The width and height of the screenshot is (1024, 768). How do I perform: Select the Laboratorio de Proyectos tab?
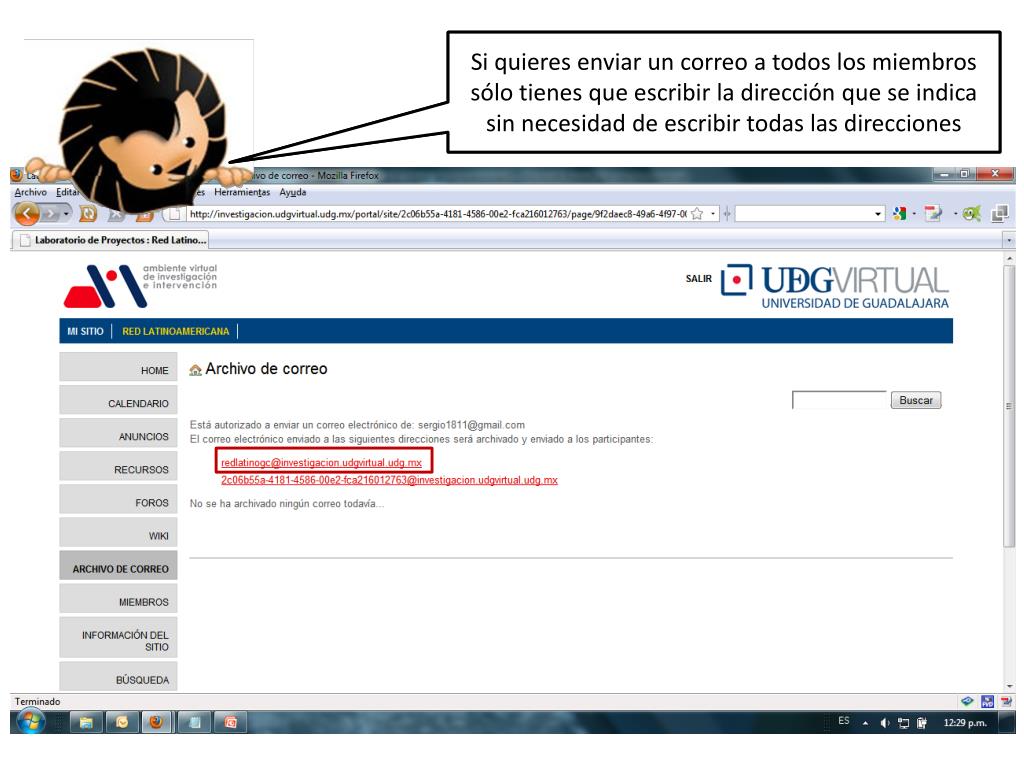click(x=111, y=240)
